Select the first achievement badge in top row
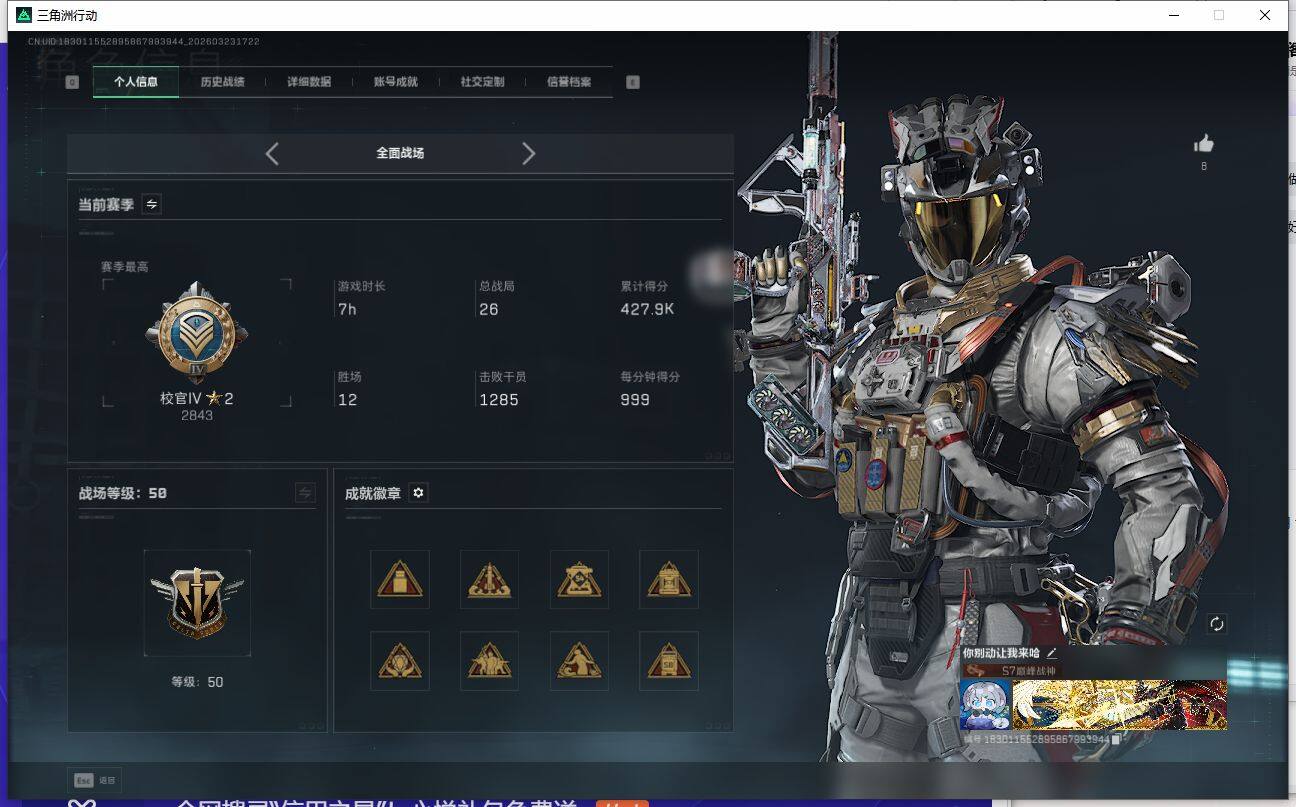This screenshot has height=807, width=1296. (400, 579)
